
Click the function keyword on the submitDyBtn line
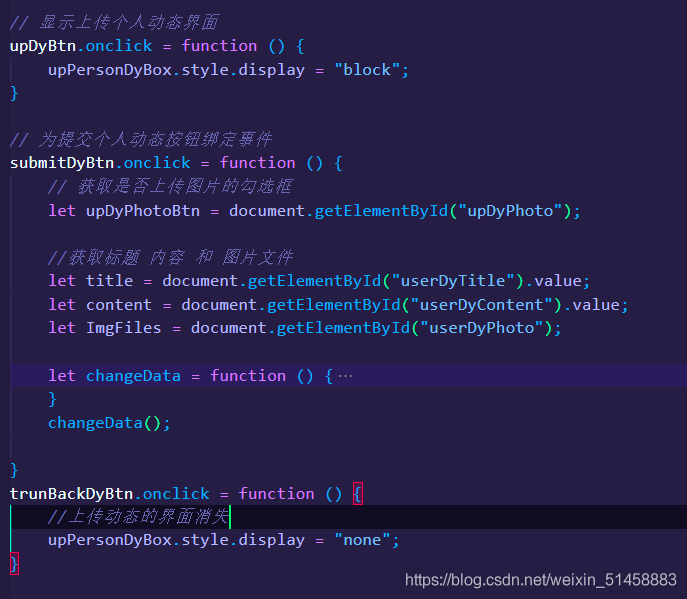[x=258, y=163]
